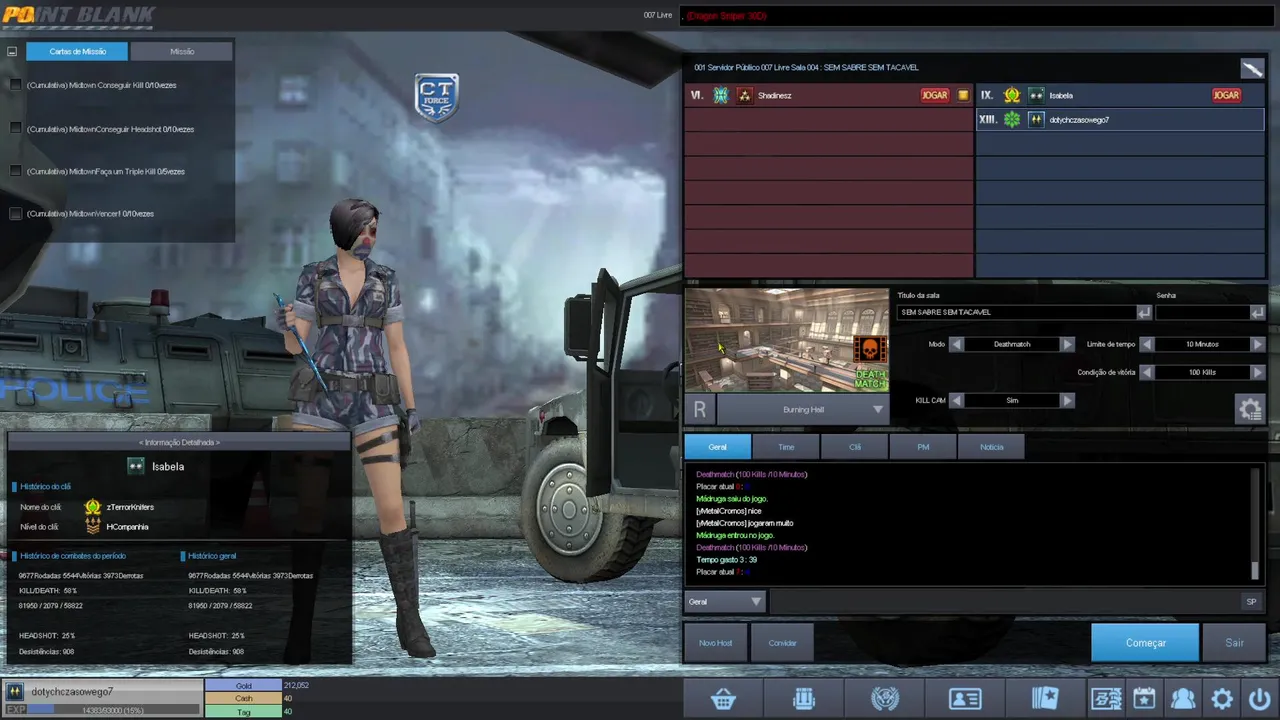Click the EXP progress bar
Viewport: 1280px width, 720px height.
[114, 709]
